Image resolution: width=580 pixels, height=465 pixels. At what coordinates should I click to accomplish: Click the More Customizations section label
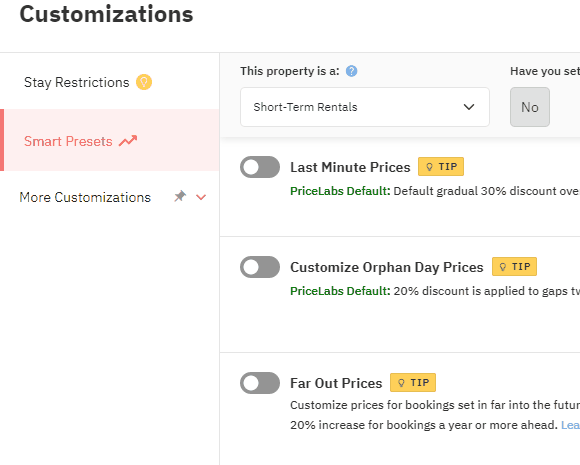[85, 197]
